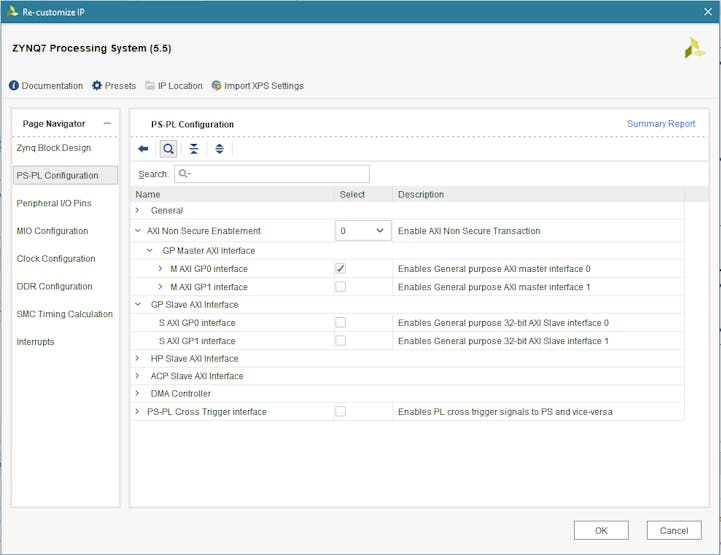This screenshot has width=721, height=555.
Task: Open AXI Non Secure Enablement value dropdown
Action: click(x=363, y=230)
